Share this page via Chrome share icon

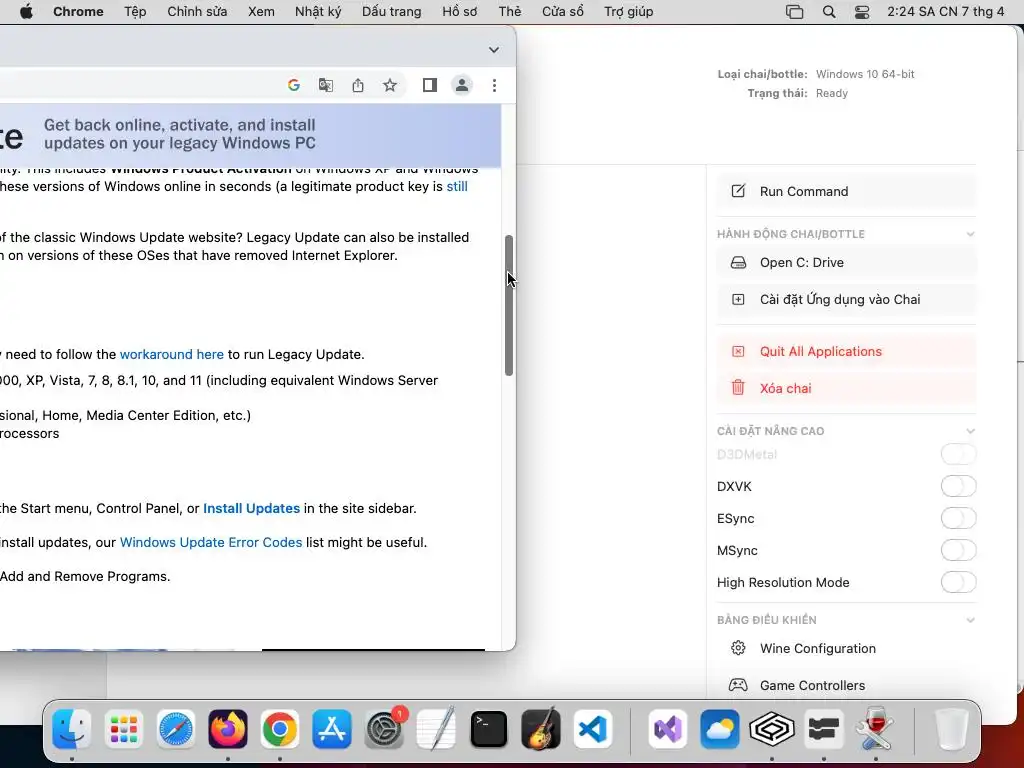click(358, 85)
